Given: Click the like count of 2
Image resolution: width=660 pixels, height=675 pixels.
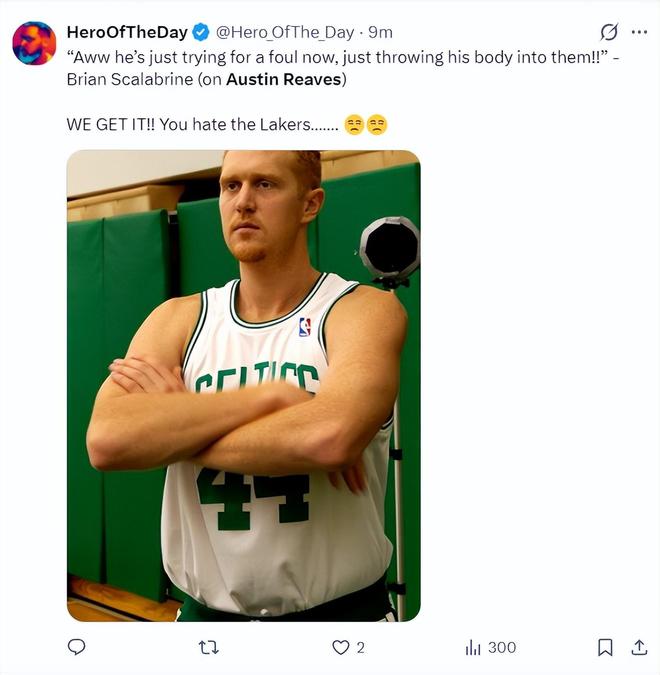Looking at the screenshot, I should [x=360, y=647].
